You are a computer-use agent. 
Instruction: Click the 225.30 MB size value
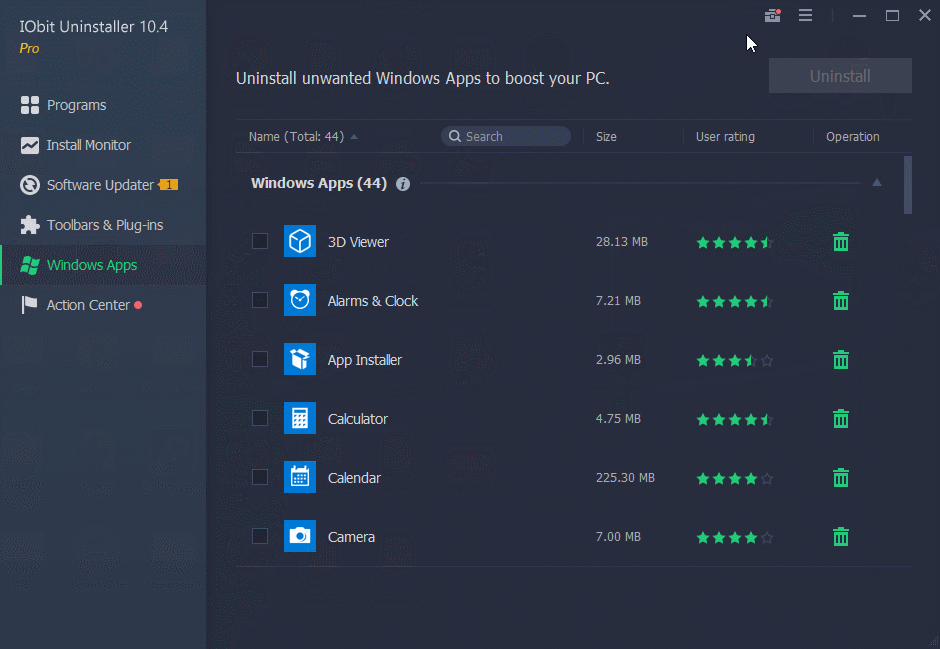pos(625,478)
